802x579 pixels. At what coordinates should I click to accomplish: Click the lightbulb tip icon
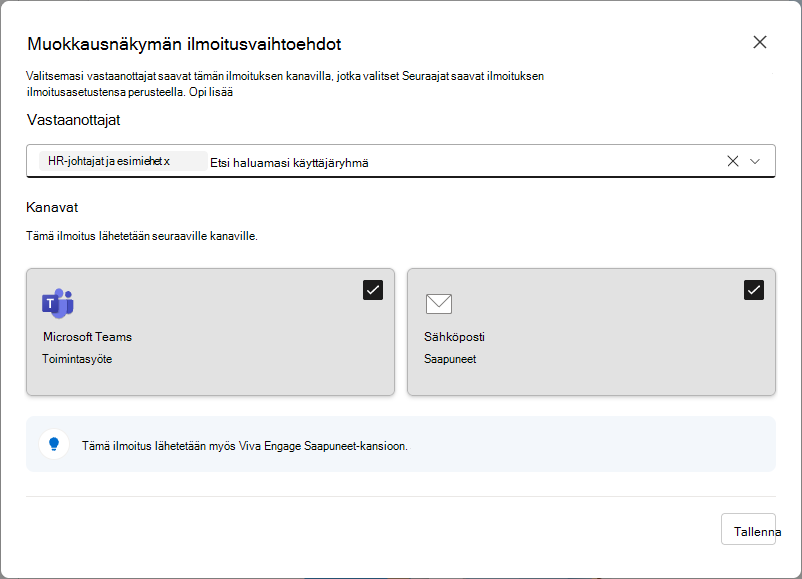click(x=54, y=444)
